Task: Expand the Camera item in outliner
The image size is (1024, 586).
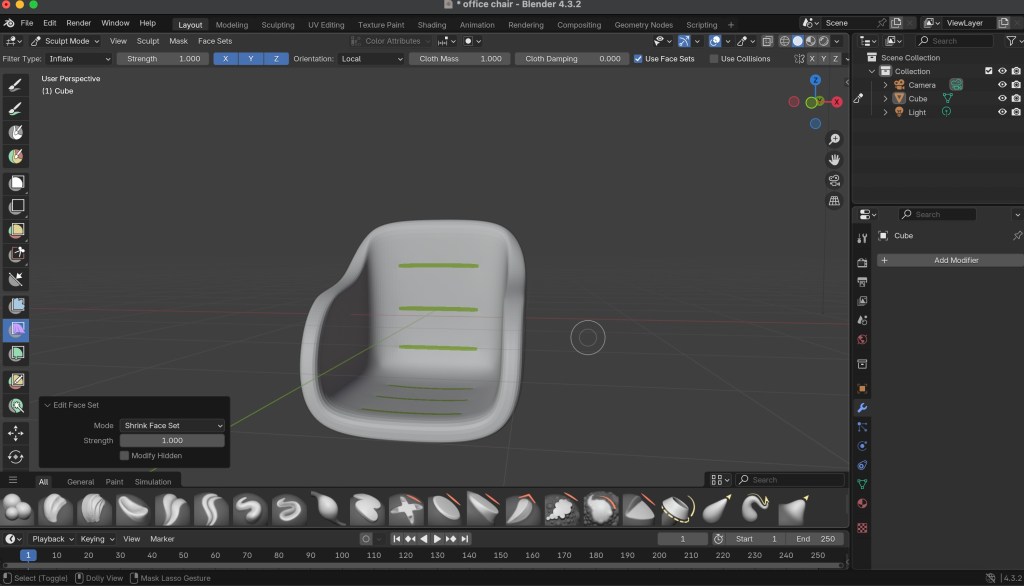Action: coord(885,85)
